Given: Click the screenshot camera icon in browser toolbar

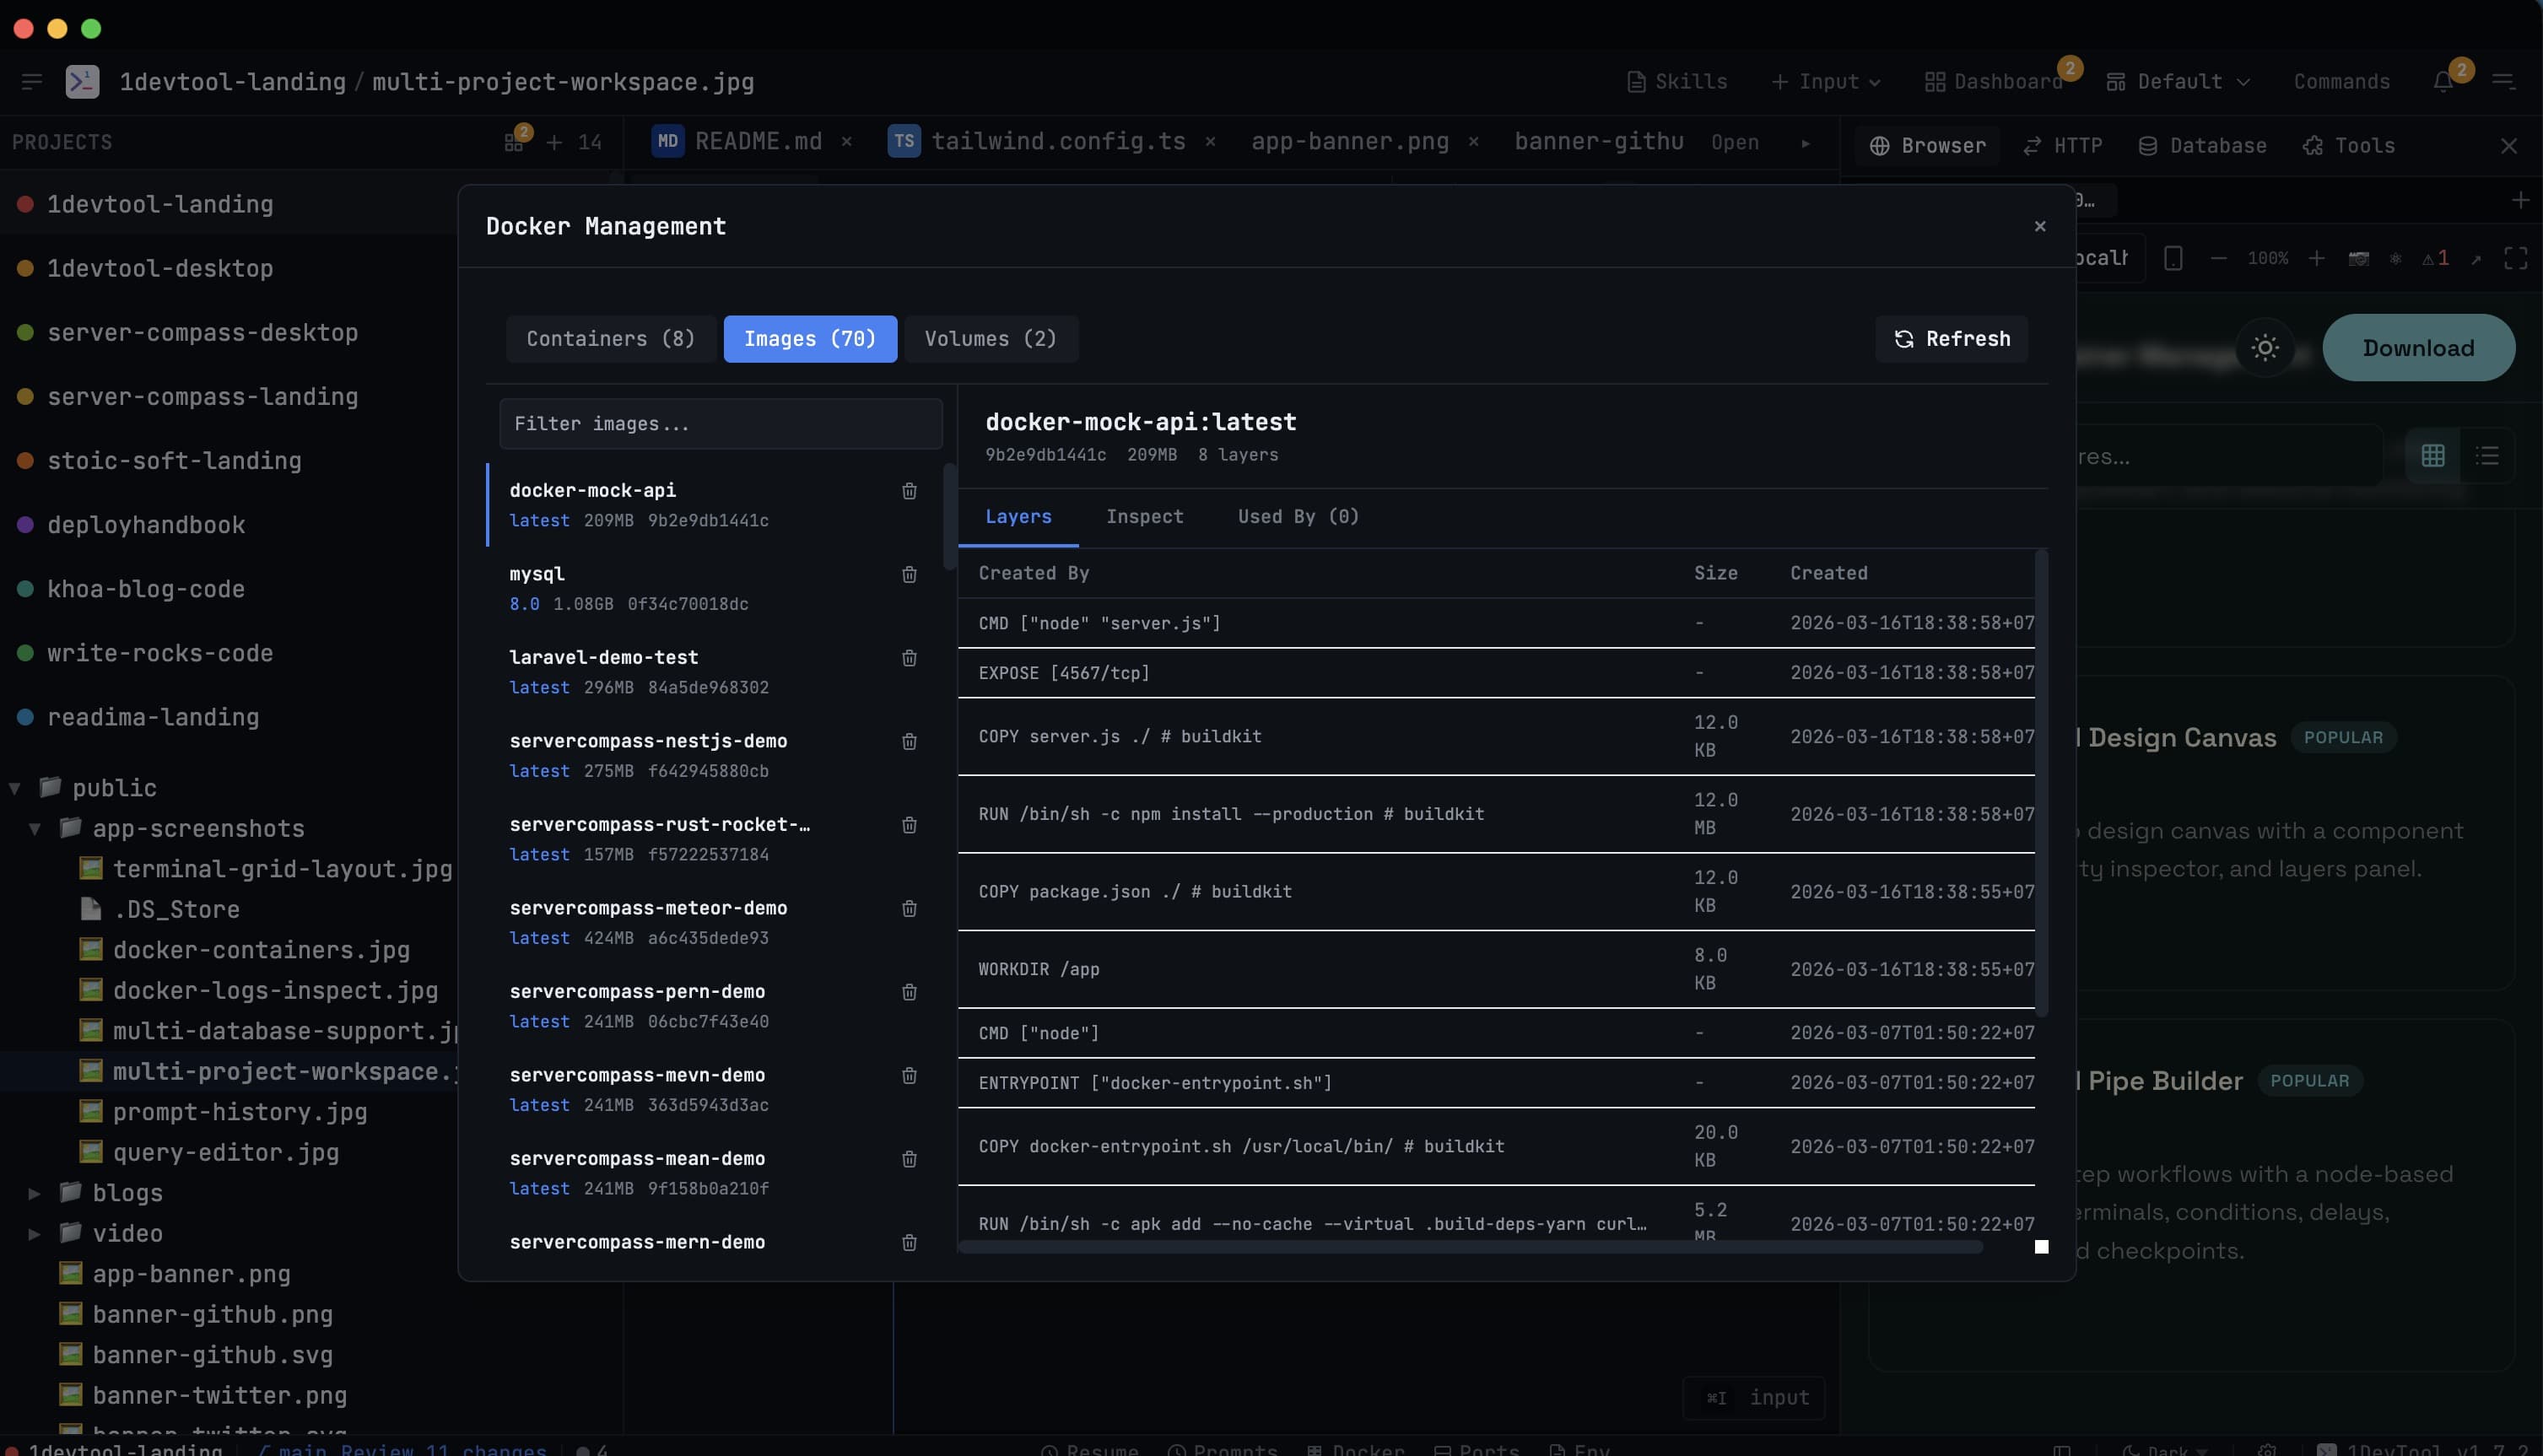Looking at the screenshot, I should tap(2360, 258).
